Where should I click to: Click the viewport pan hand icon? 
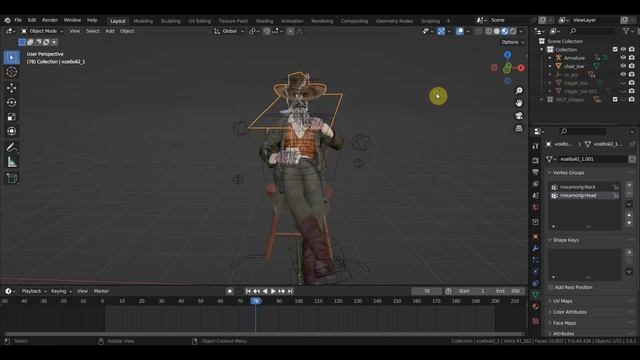[x=519, y=103]
